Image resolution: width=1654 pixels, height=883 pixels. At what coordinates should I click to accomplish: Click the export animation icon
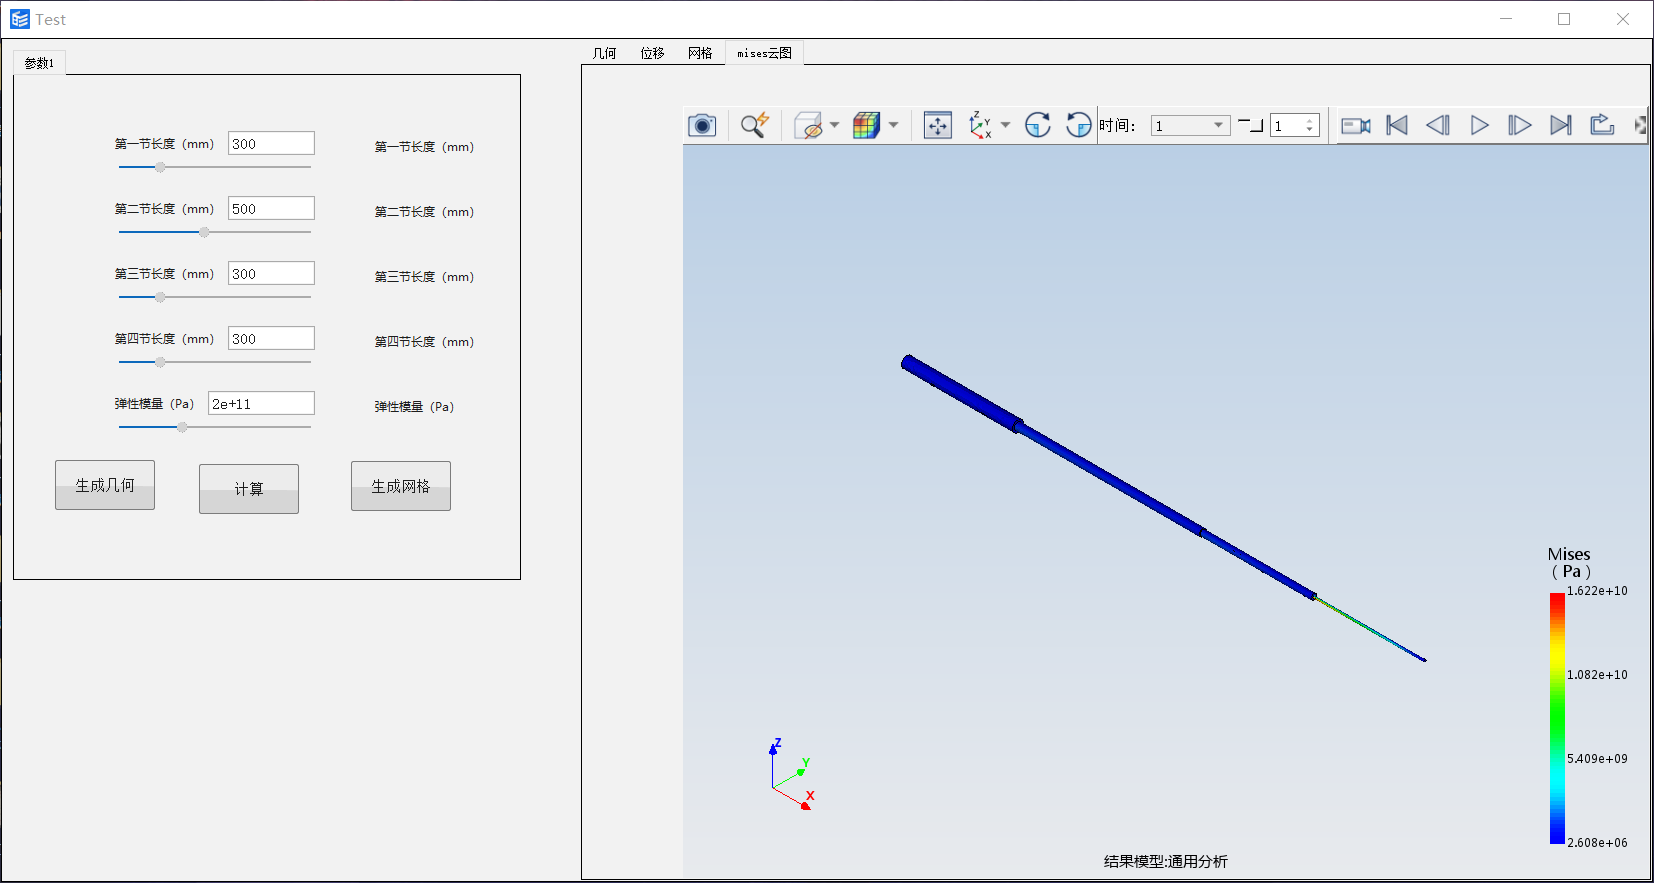pos(1602,125)
